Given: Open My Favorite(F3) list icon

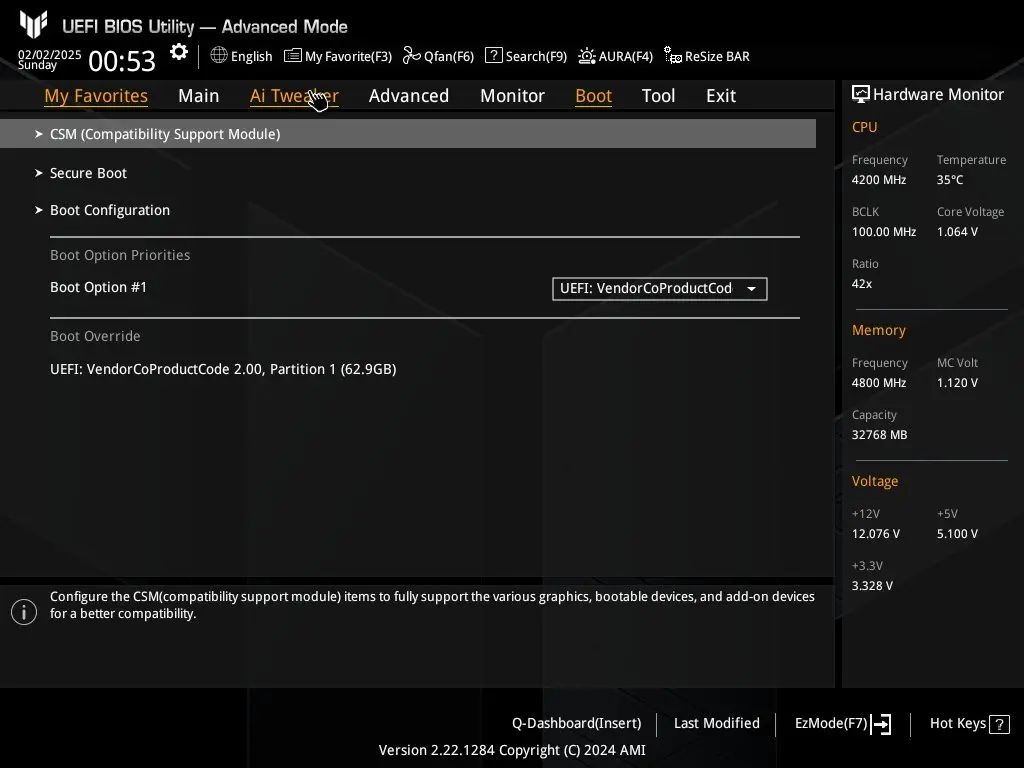Looking at the screenshot, I should click(x=293, y=56).
